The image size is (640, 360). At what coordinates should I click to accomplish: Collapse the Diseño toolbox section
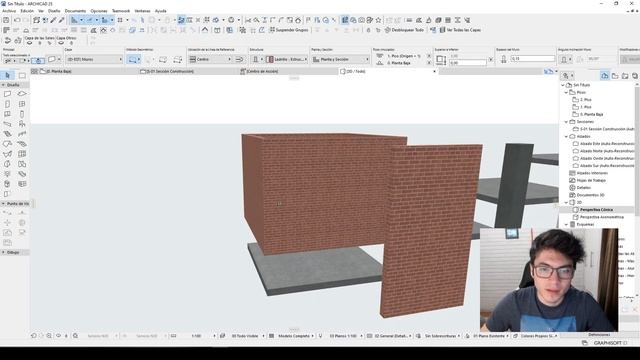tap(3, 85)
